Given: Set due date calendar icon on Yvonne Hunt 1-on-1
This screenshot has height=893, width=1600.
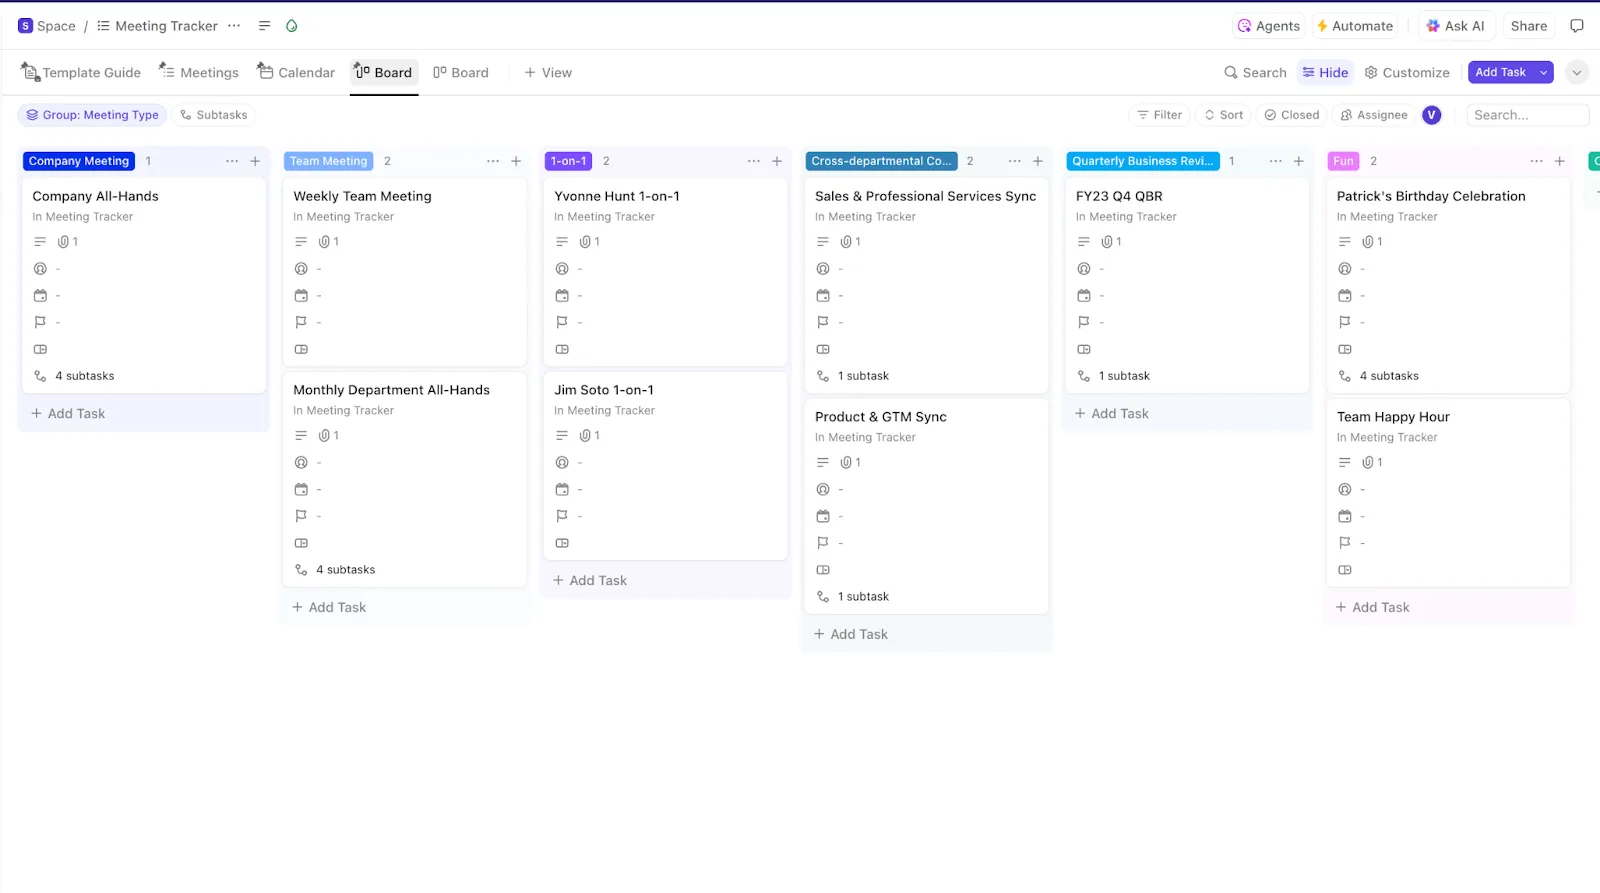Looking at the screenshot, I should click(562, 296).
